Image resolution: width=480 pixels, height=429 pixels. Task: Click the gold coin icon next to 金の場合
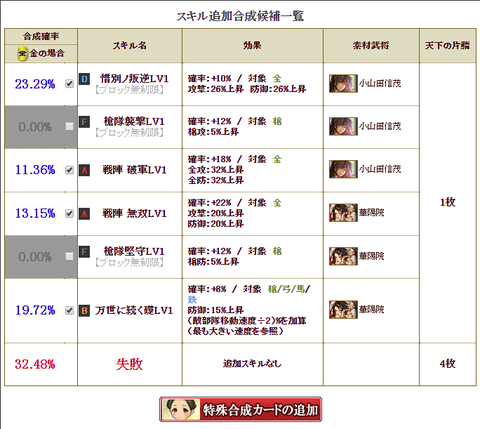22,53
